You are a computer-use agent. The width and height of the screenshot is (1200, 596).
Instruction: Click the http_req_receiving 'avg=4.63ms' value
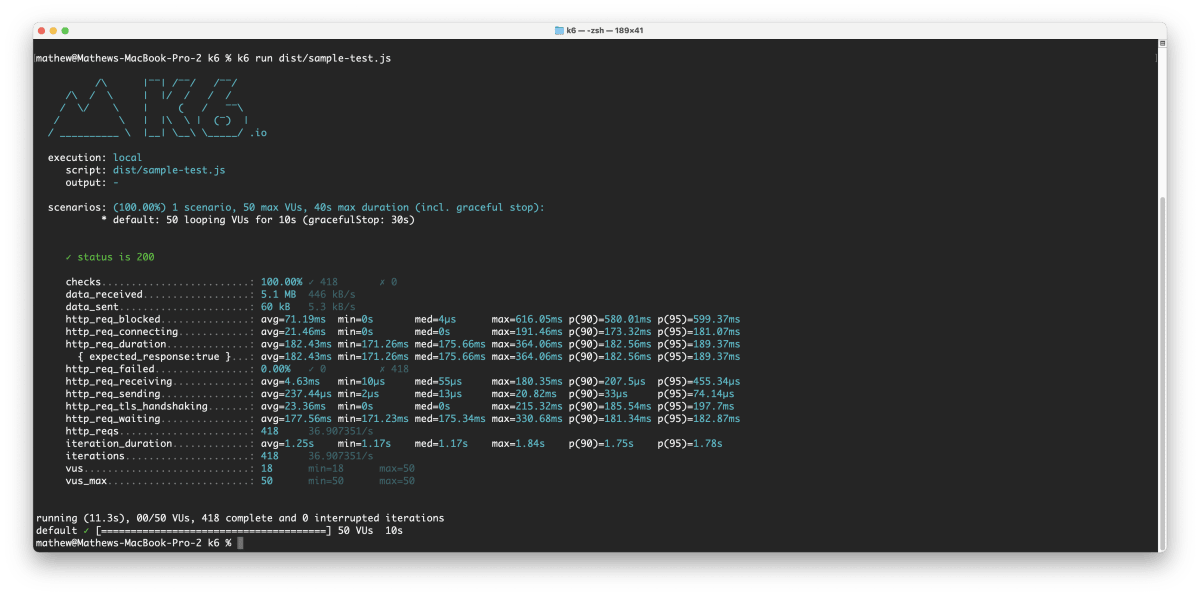point(289,381)
